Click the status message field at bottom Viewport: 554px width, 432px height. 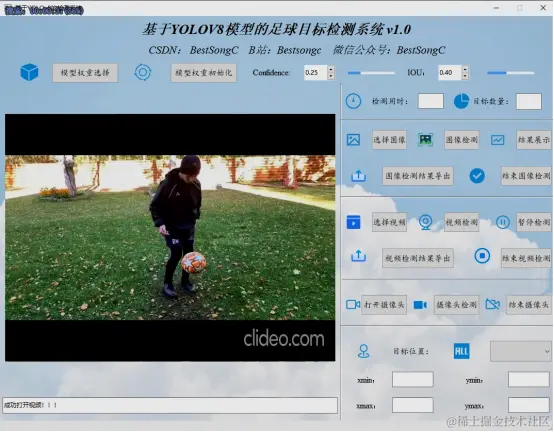pos(170,405)
